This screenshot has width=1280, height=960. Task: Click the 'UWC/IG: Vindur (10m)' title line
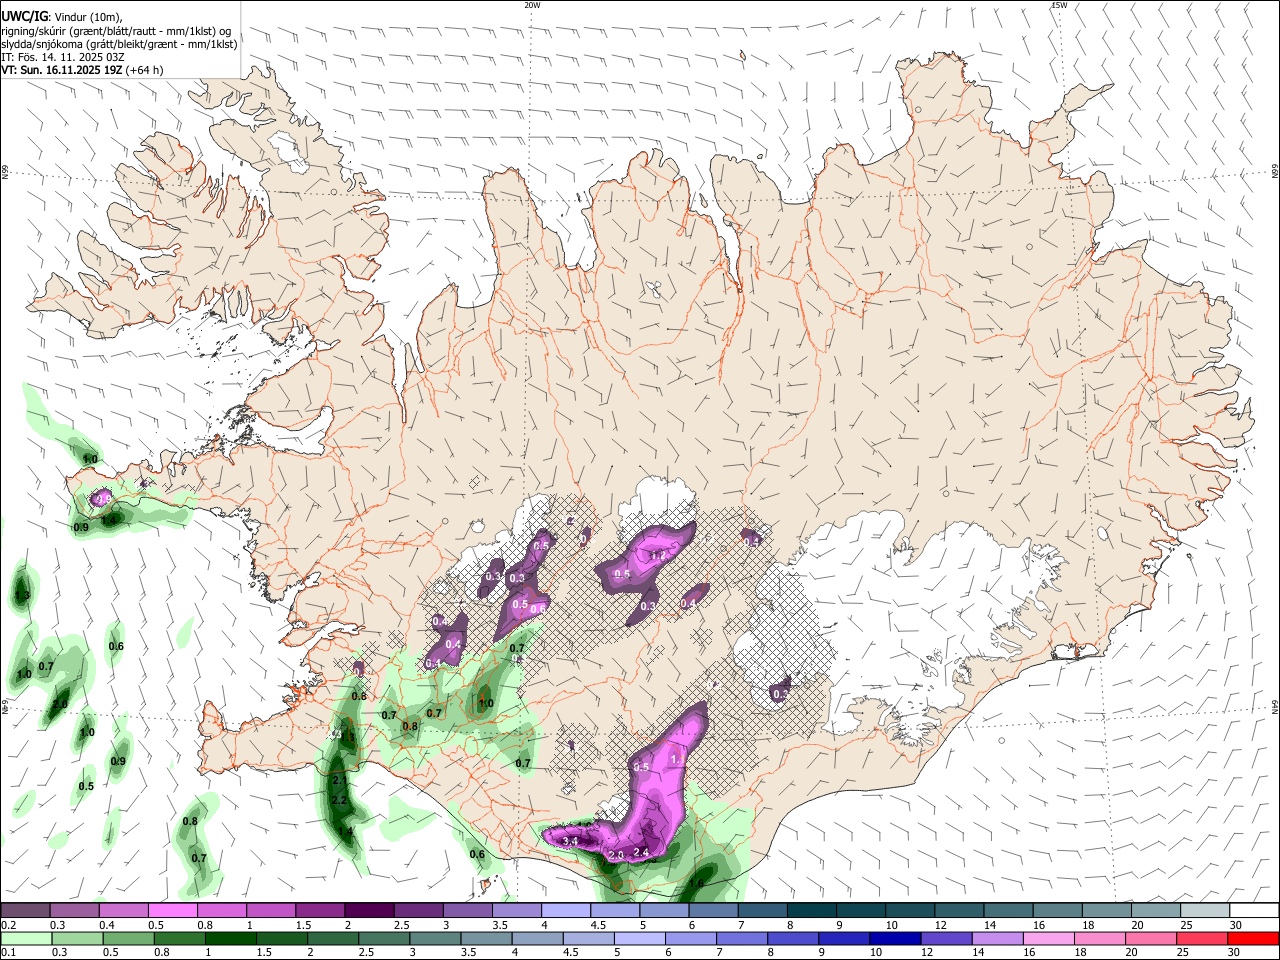tap(62, 16)
